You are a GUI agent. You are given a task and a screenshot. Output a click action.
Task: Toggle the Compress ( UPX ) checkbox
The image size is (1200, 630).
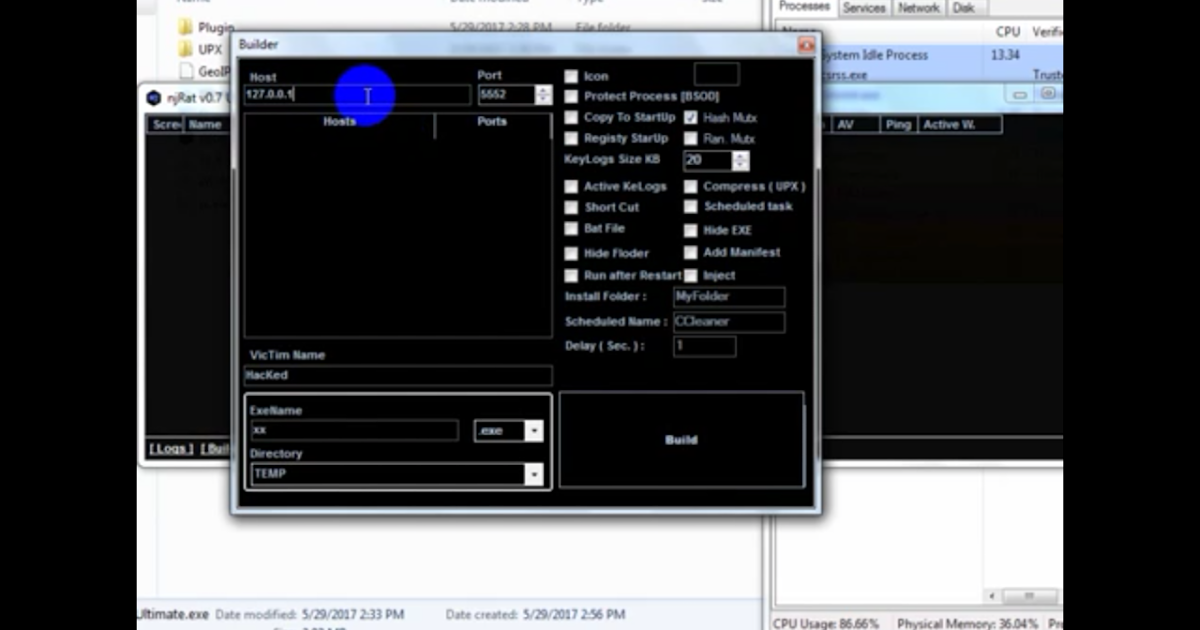(x=690, y=186)
